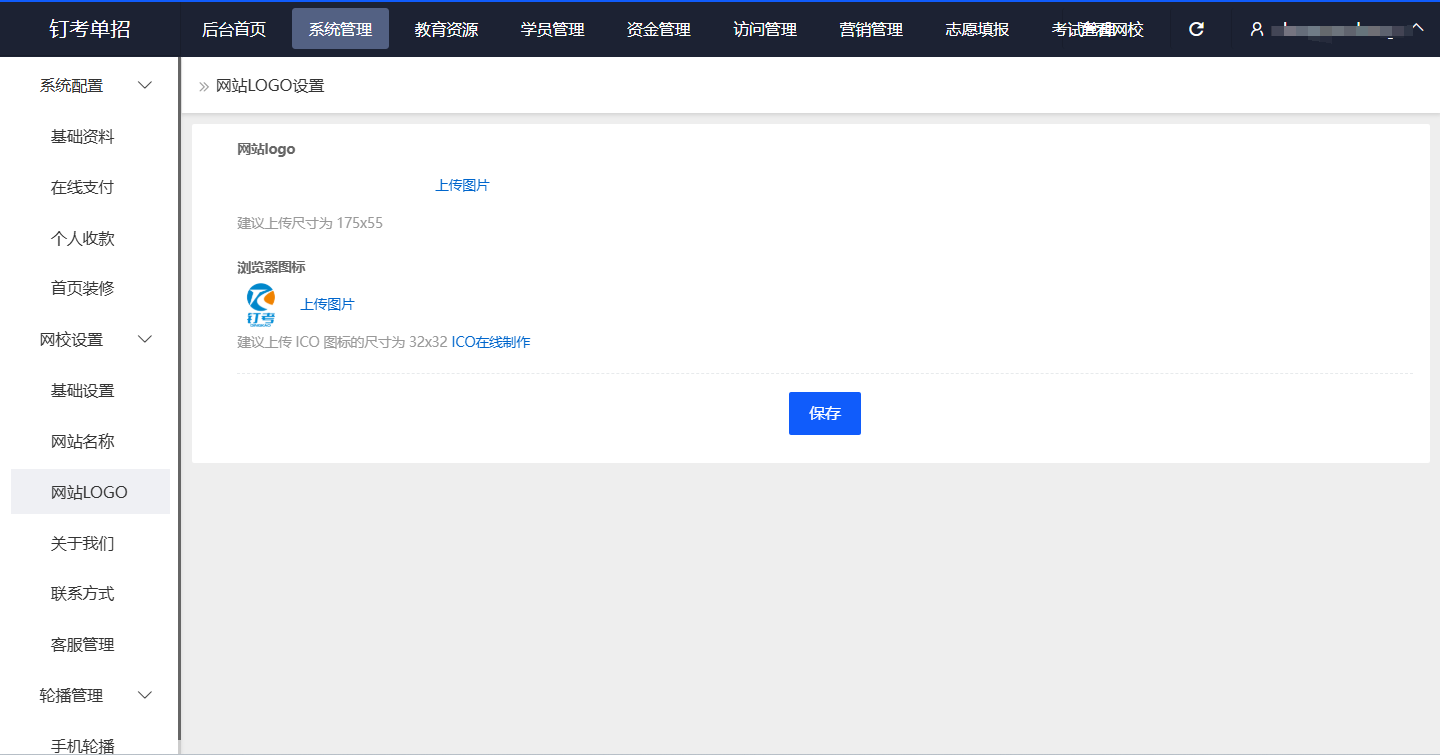Select the 营销管理 menu item
Image resolution: width=1440 pixels, height=755 pixels.
tap(870, 29)
